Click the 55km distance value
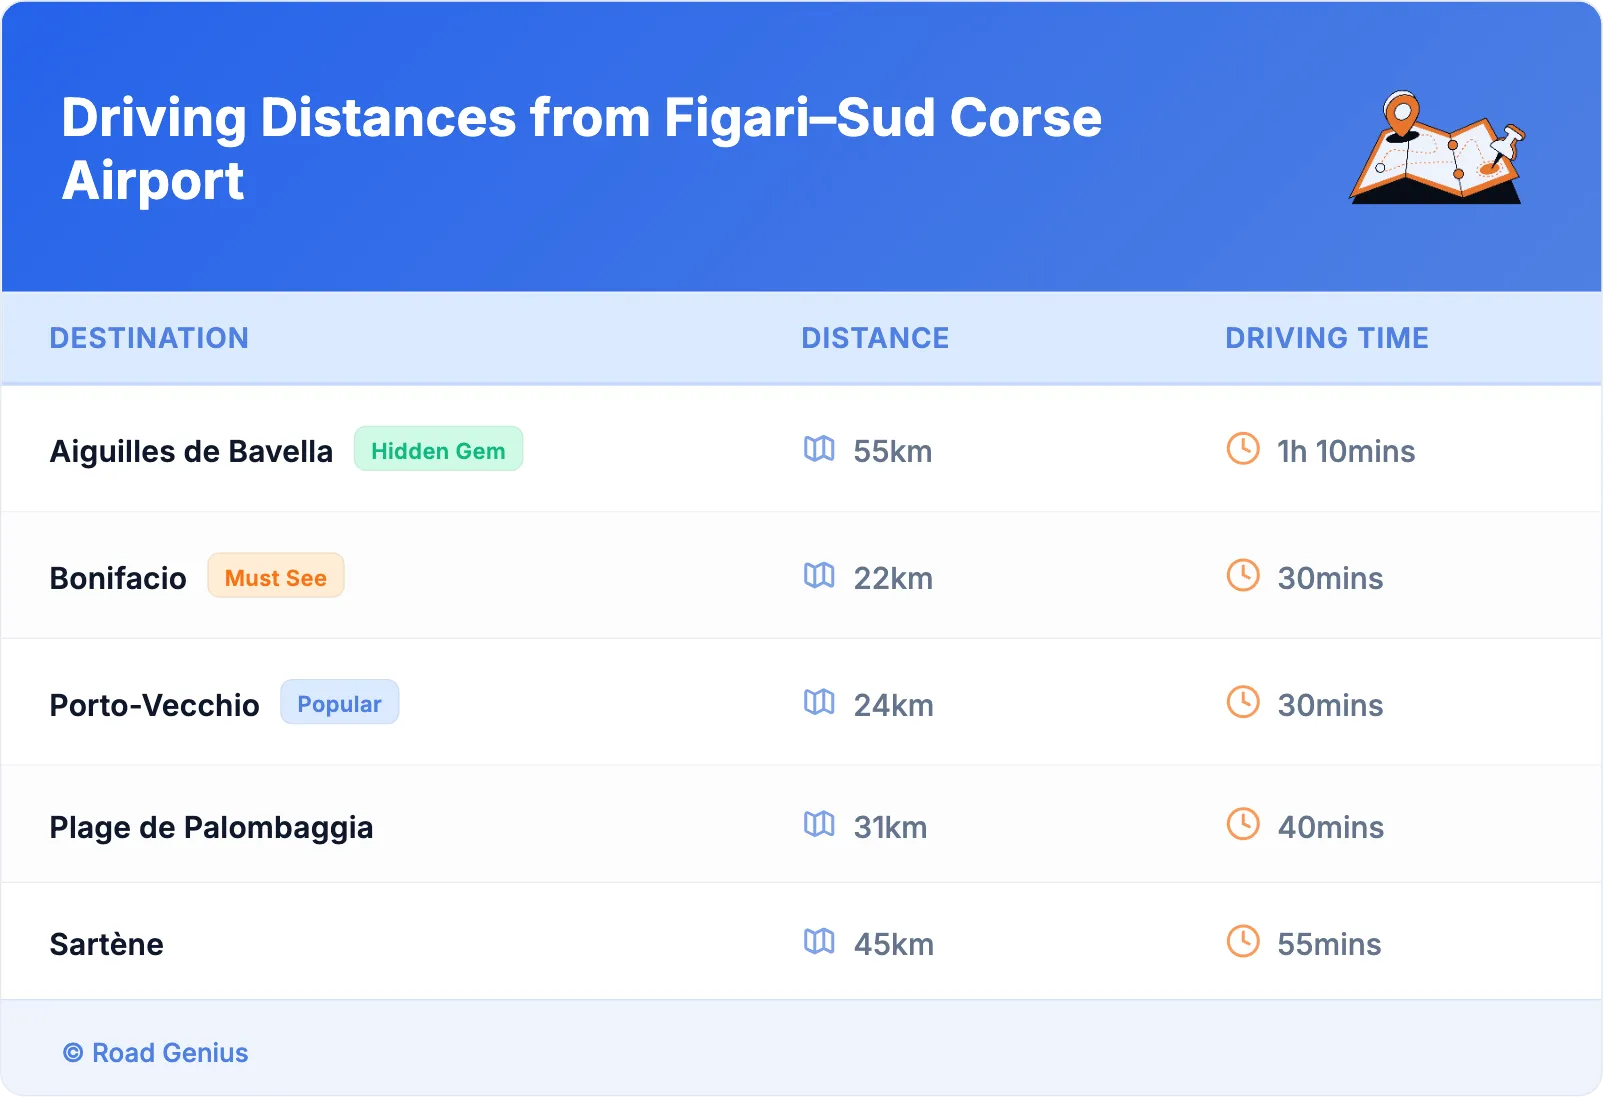 pyautogui.click(x=892, y=451)
